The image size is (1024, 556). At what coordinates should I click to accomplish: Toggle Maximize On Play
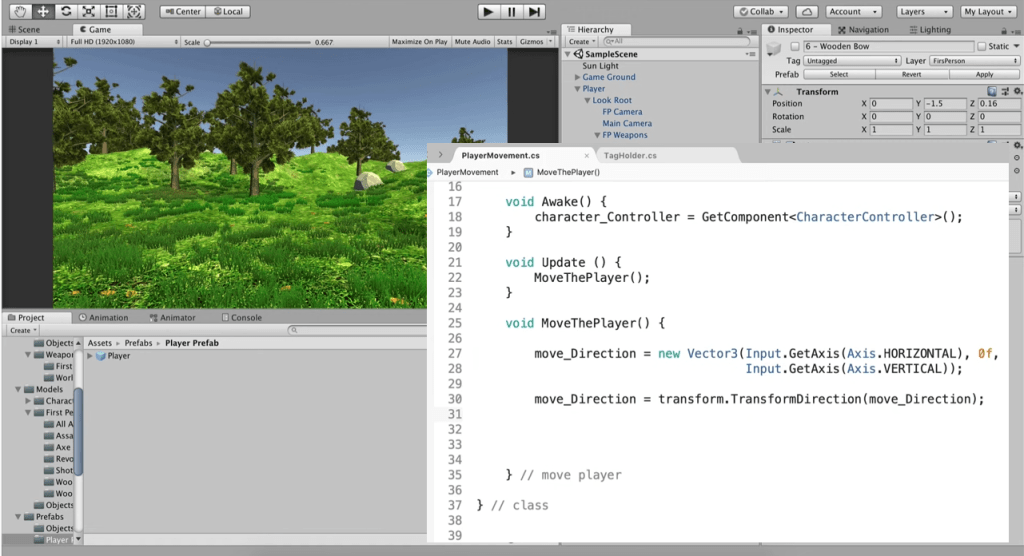click(x=419, y=42)
